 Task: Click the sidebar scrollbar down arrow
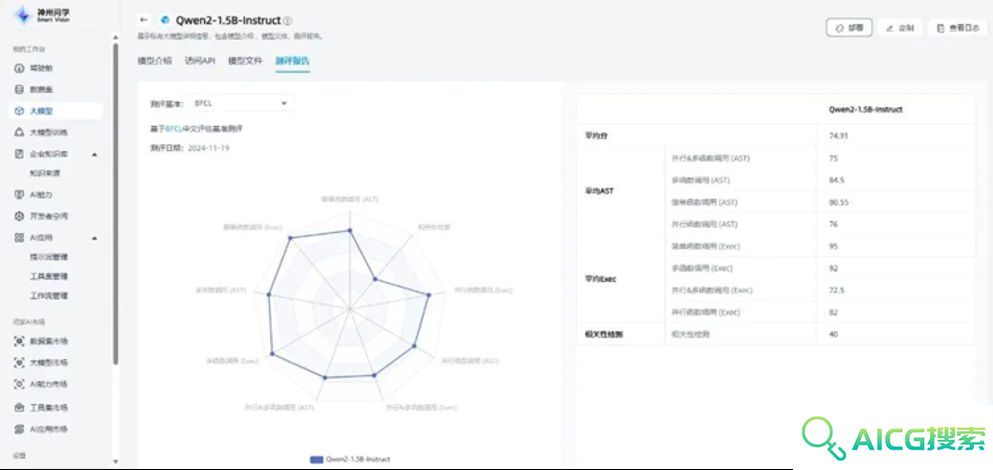(115, 461)
